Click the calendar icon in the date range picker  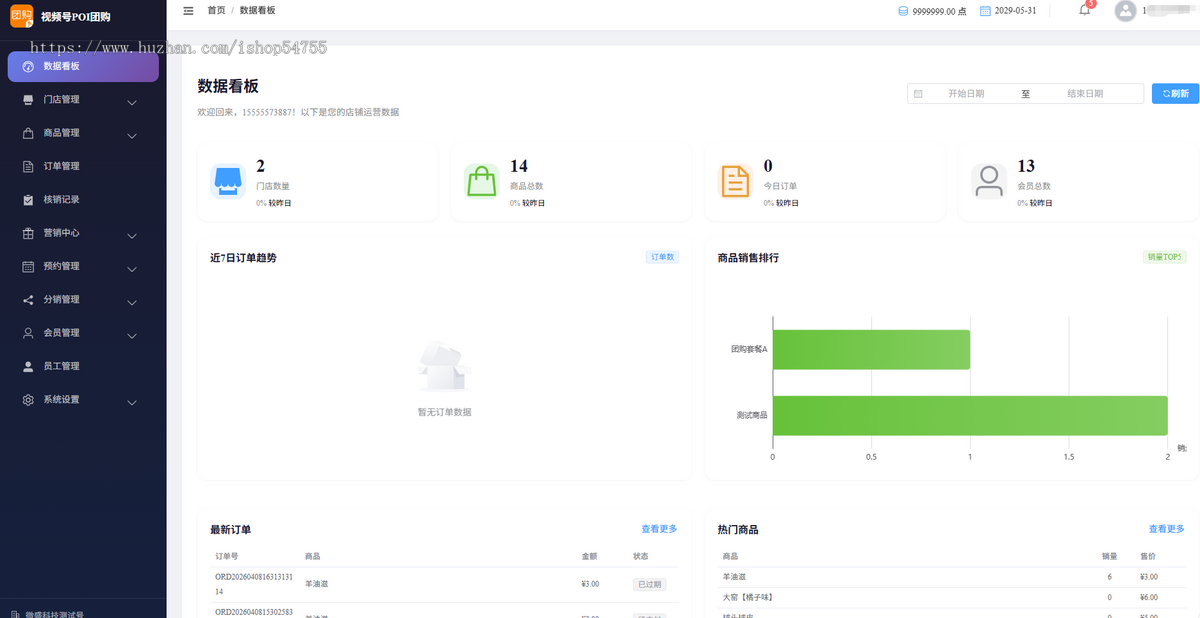[x=918, y=94]
